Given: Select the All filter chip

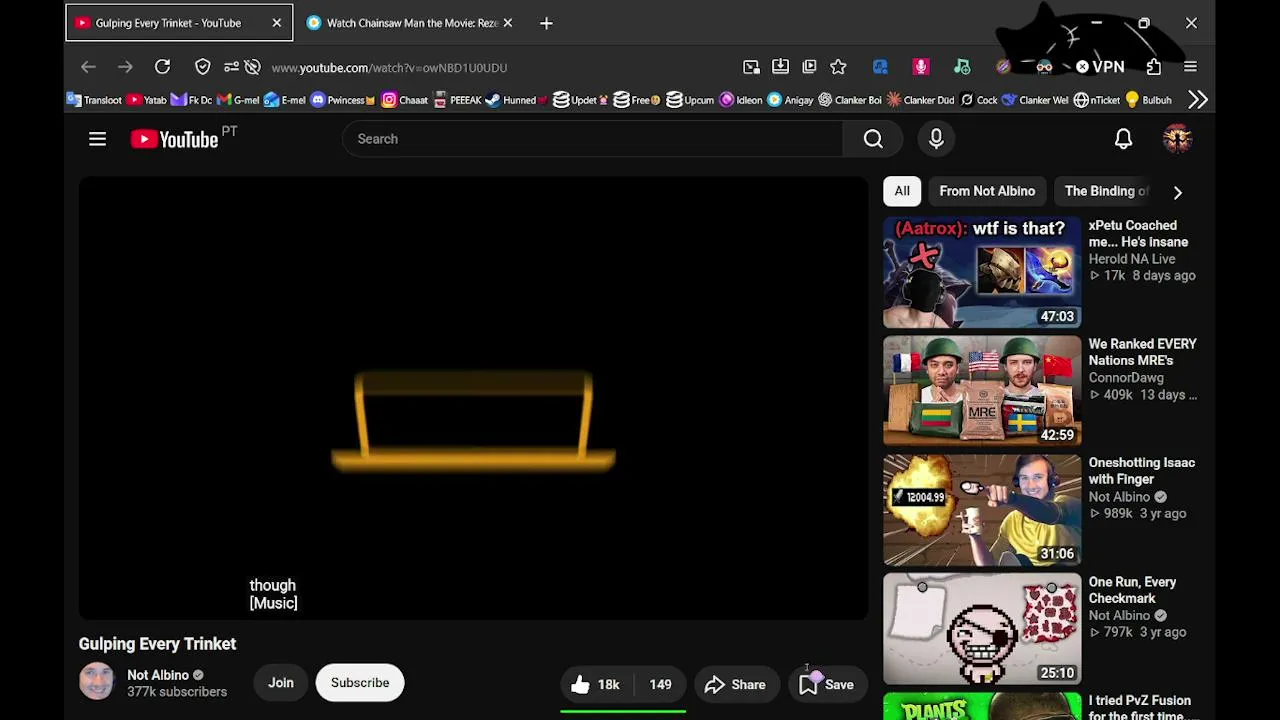Looking at the screenshot, I should click(x=902, y=191).
